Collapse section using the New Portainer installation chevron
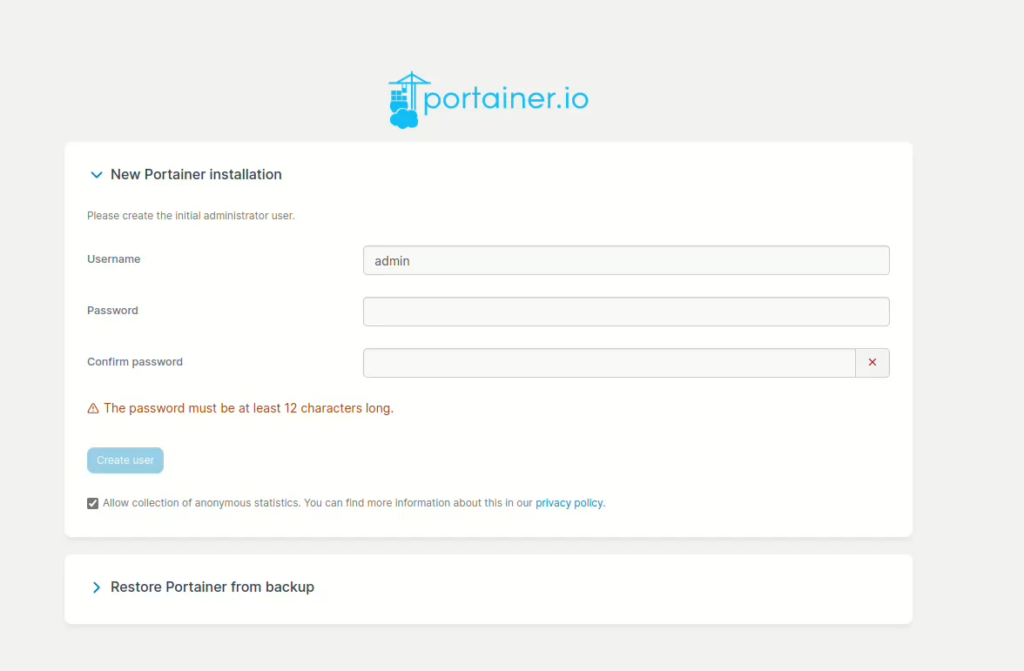This screenshot has height=671, width=1024. (96, 175)
